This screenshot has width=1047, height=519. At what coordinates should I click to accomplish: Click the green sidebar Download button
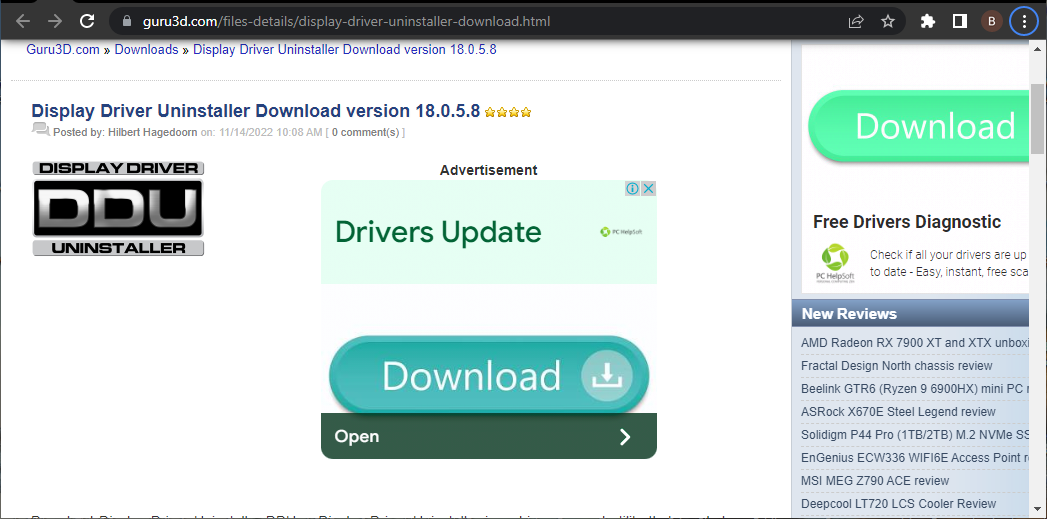coord(918,126)
